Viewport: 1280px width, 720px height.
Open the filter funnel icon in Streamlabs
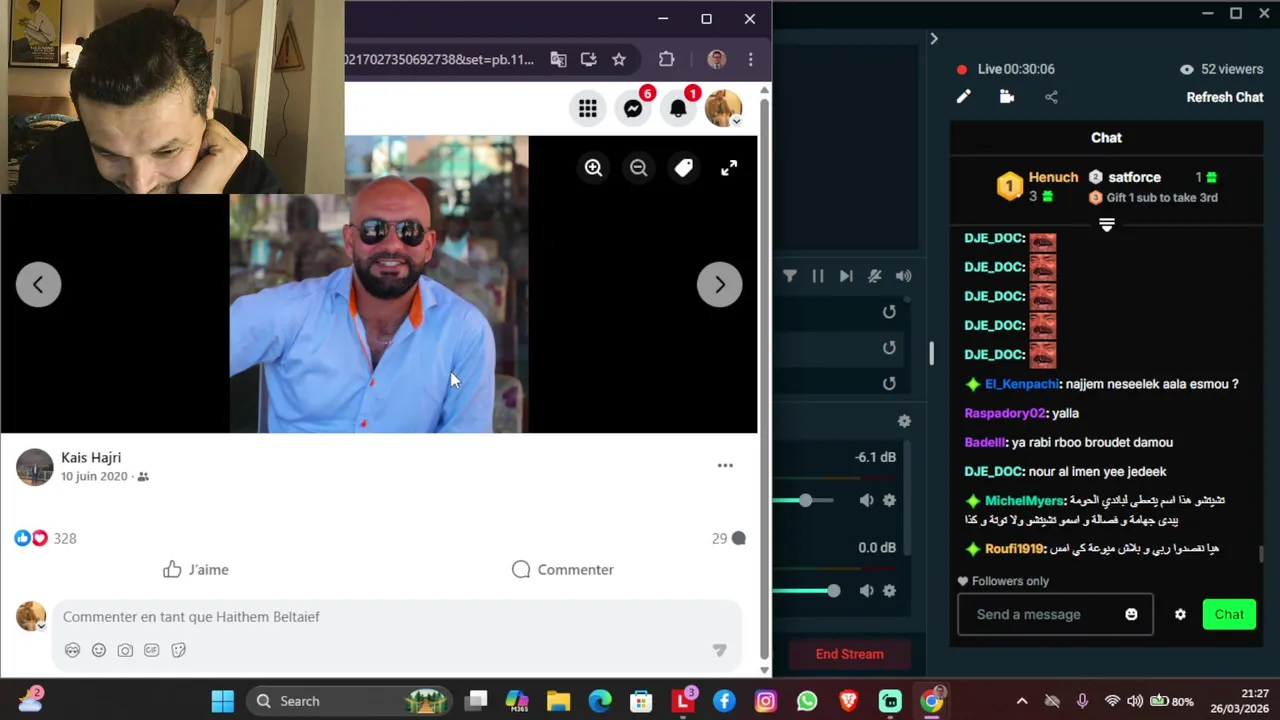click(790, 276)
